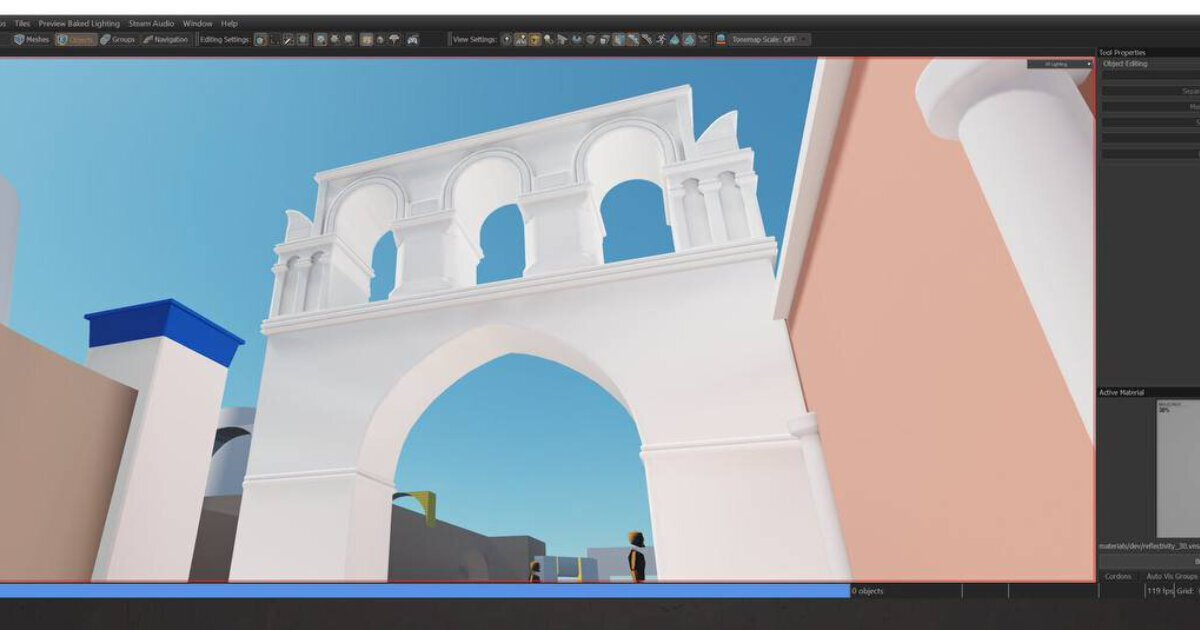Click the umbrella-shaped icon in Editing Settings

394,40
